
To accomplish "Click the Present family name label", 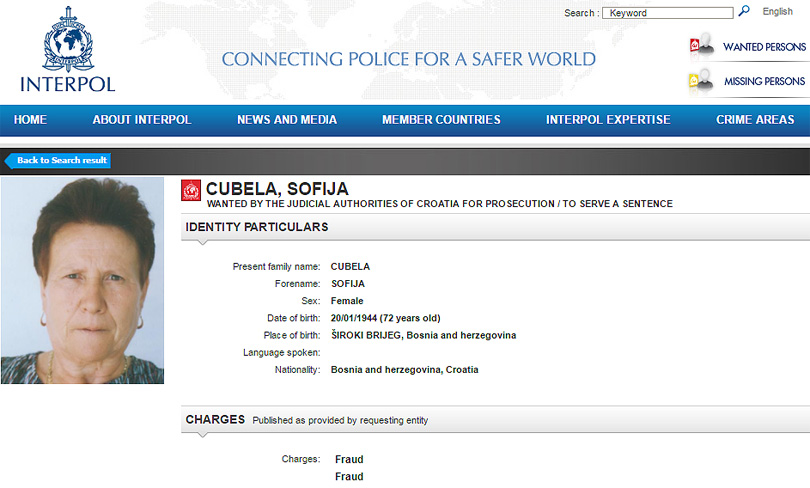I will 276,266.
